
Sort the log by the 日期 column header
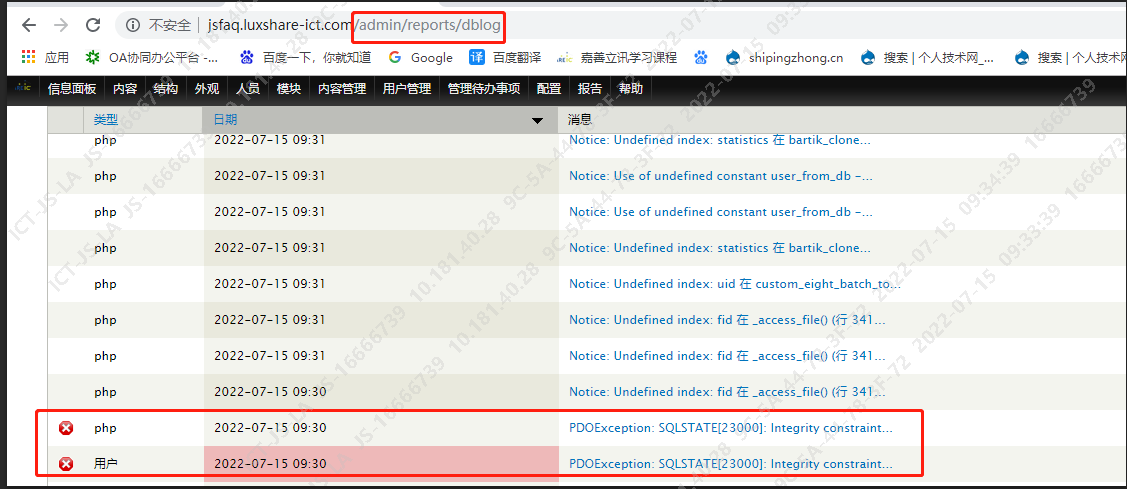coord(226,120)
